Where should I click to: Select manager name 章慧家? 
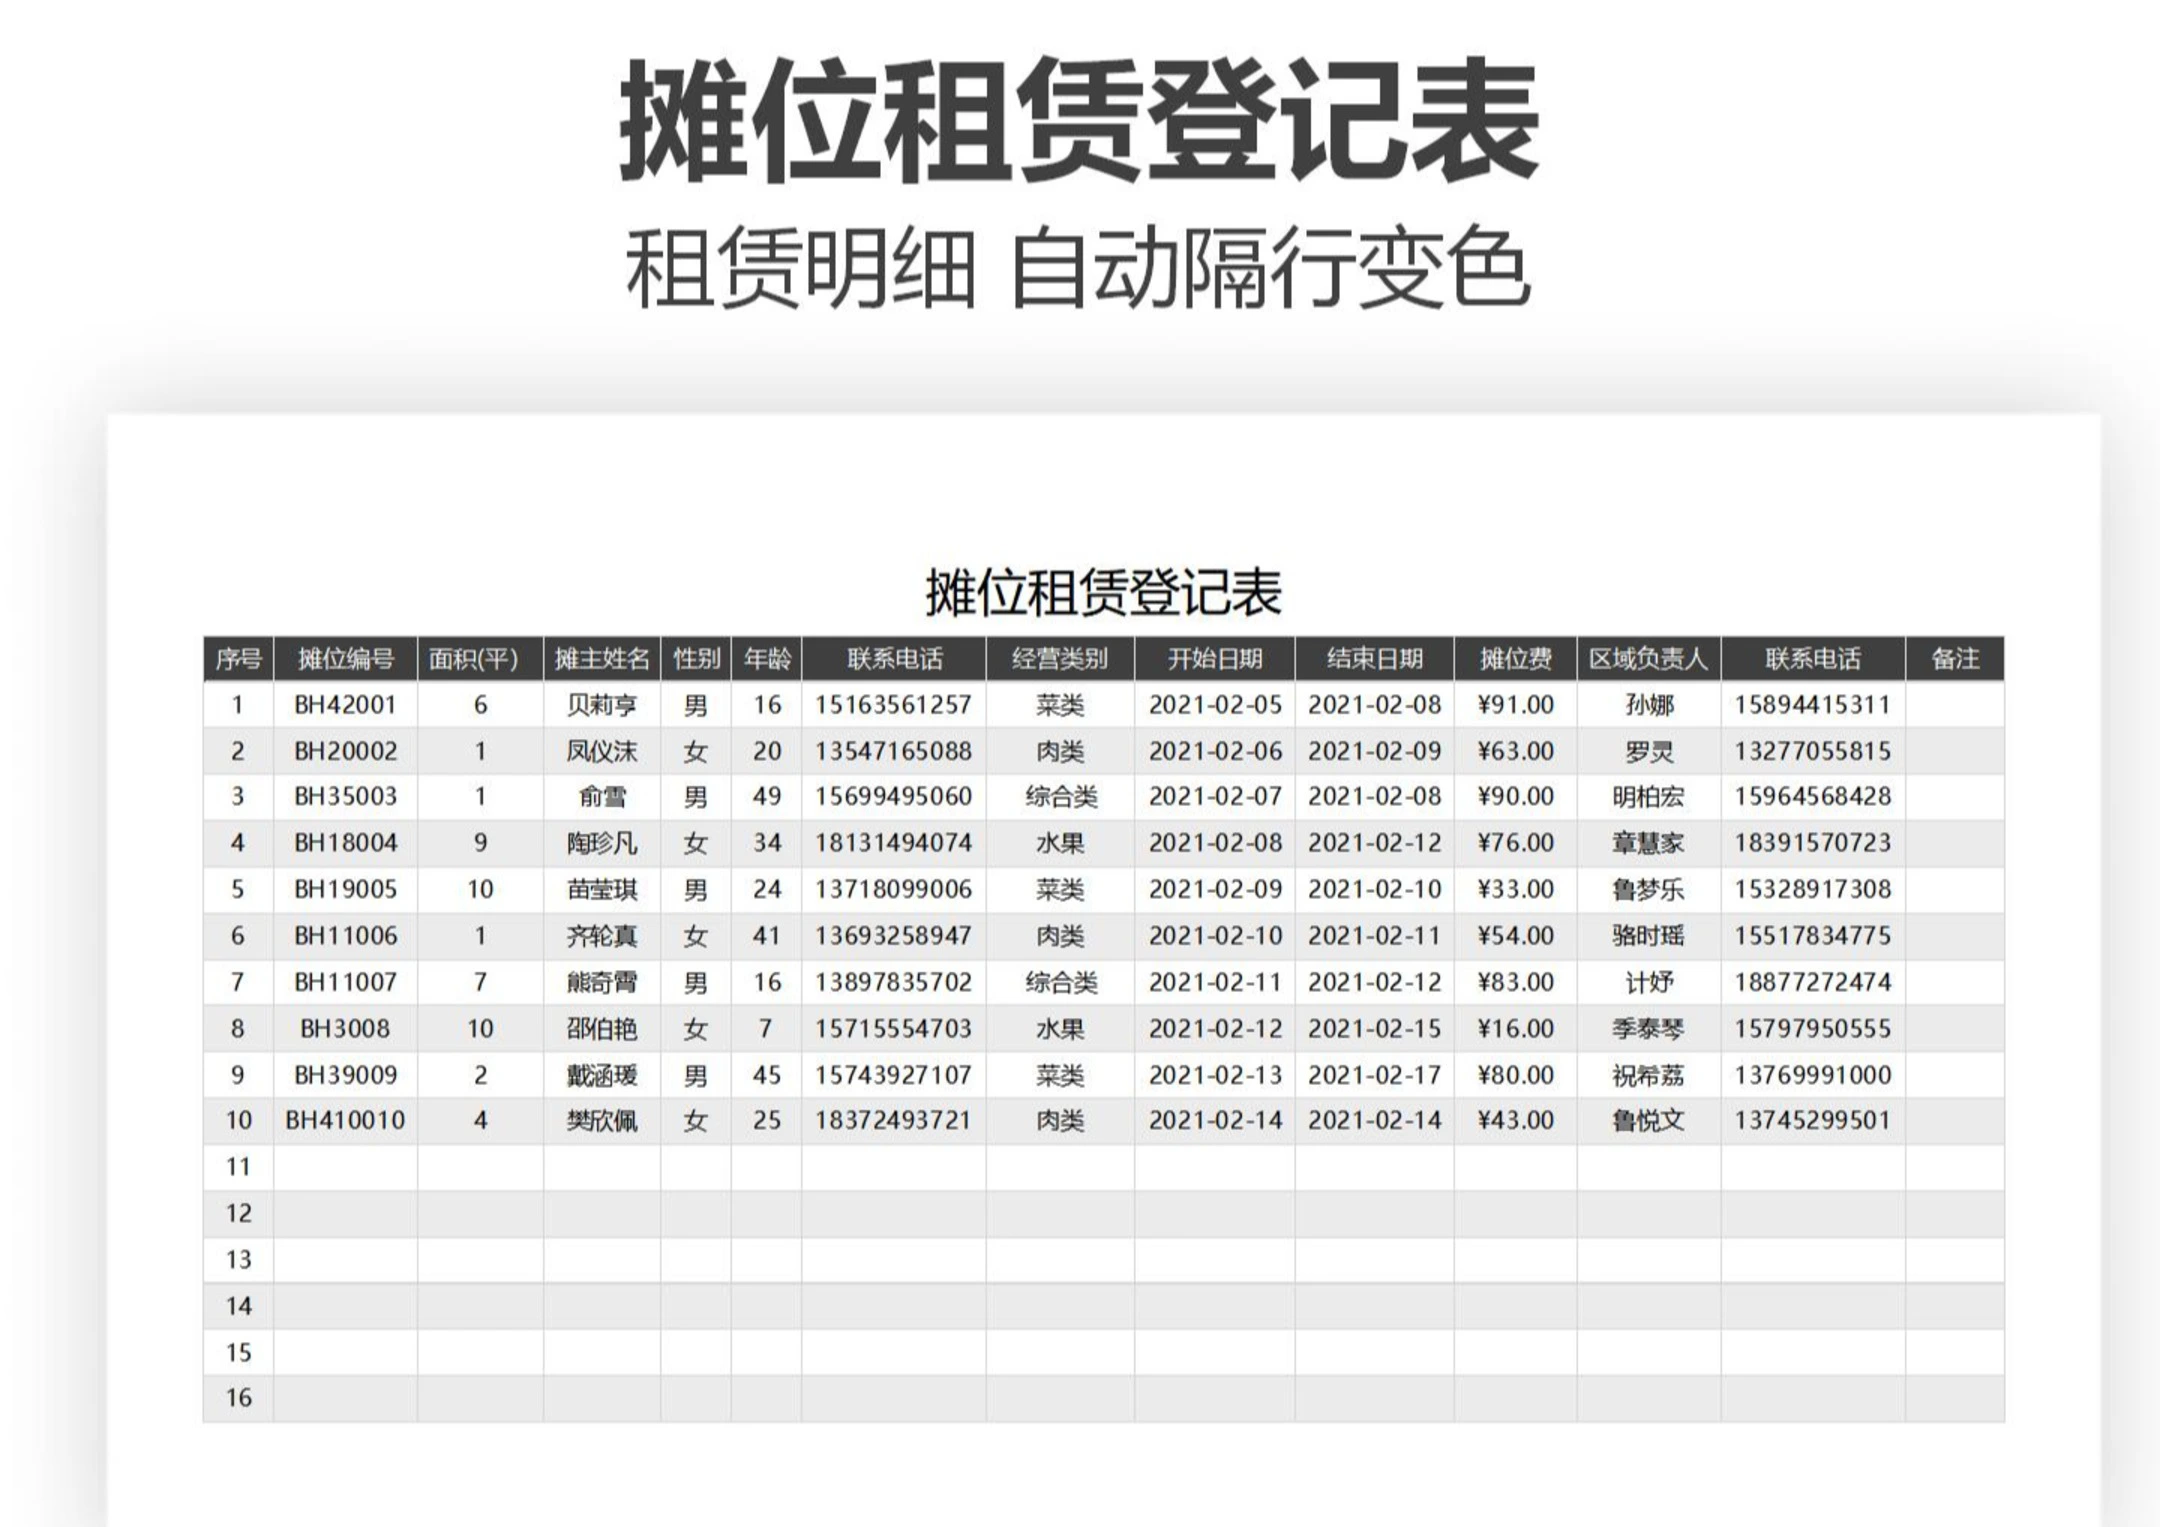click(x=1648, y=843)
